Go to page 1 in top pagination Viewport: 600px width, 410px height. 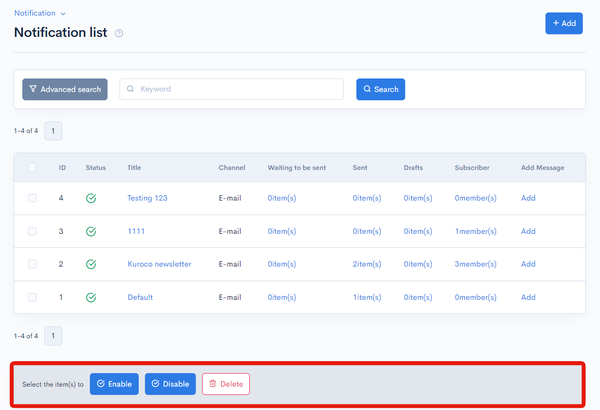pyautogui.click(x=53, y=131)
